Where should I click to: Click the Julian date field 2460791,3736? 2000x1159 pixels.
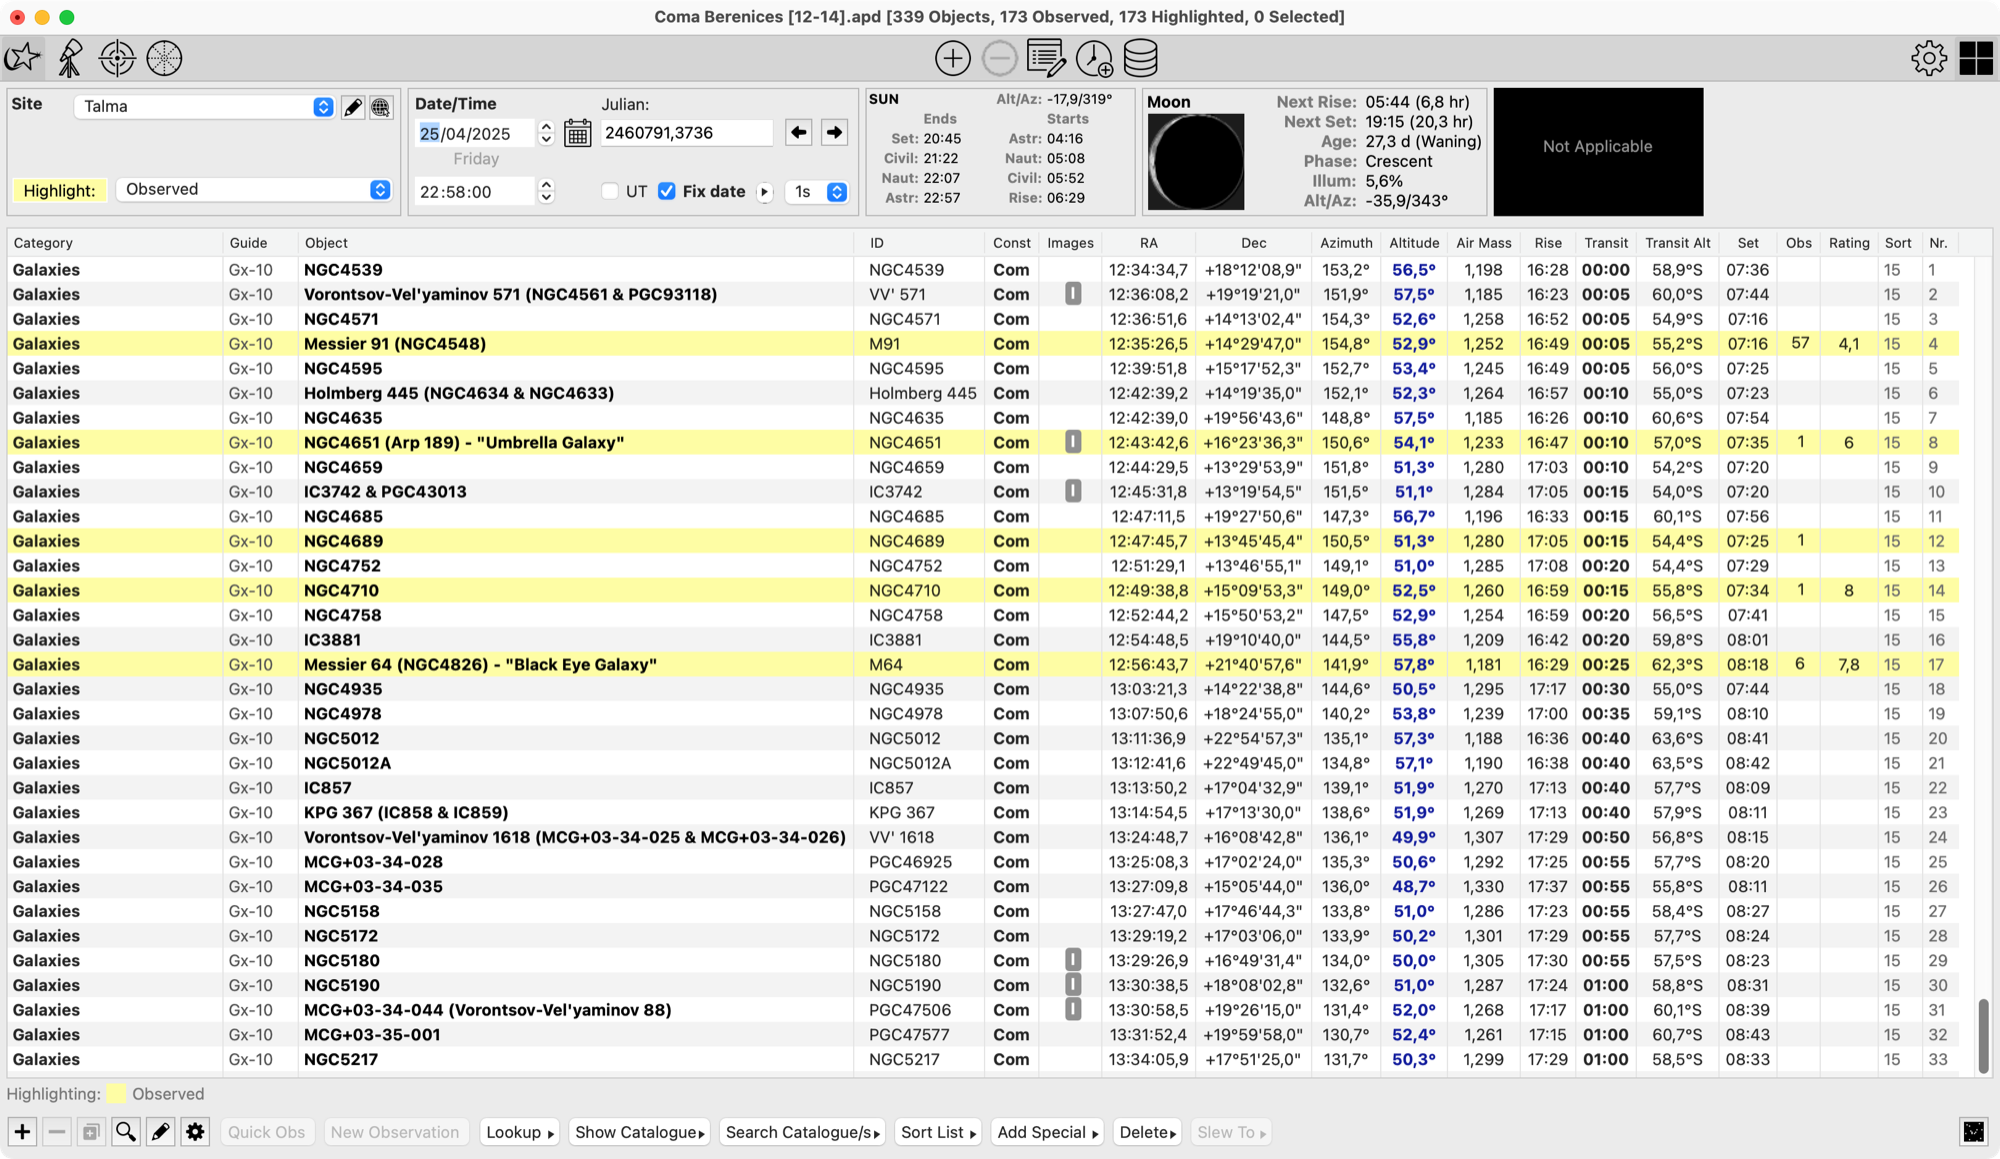click(686, 132)
